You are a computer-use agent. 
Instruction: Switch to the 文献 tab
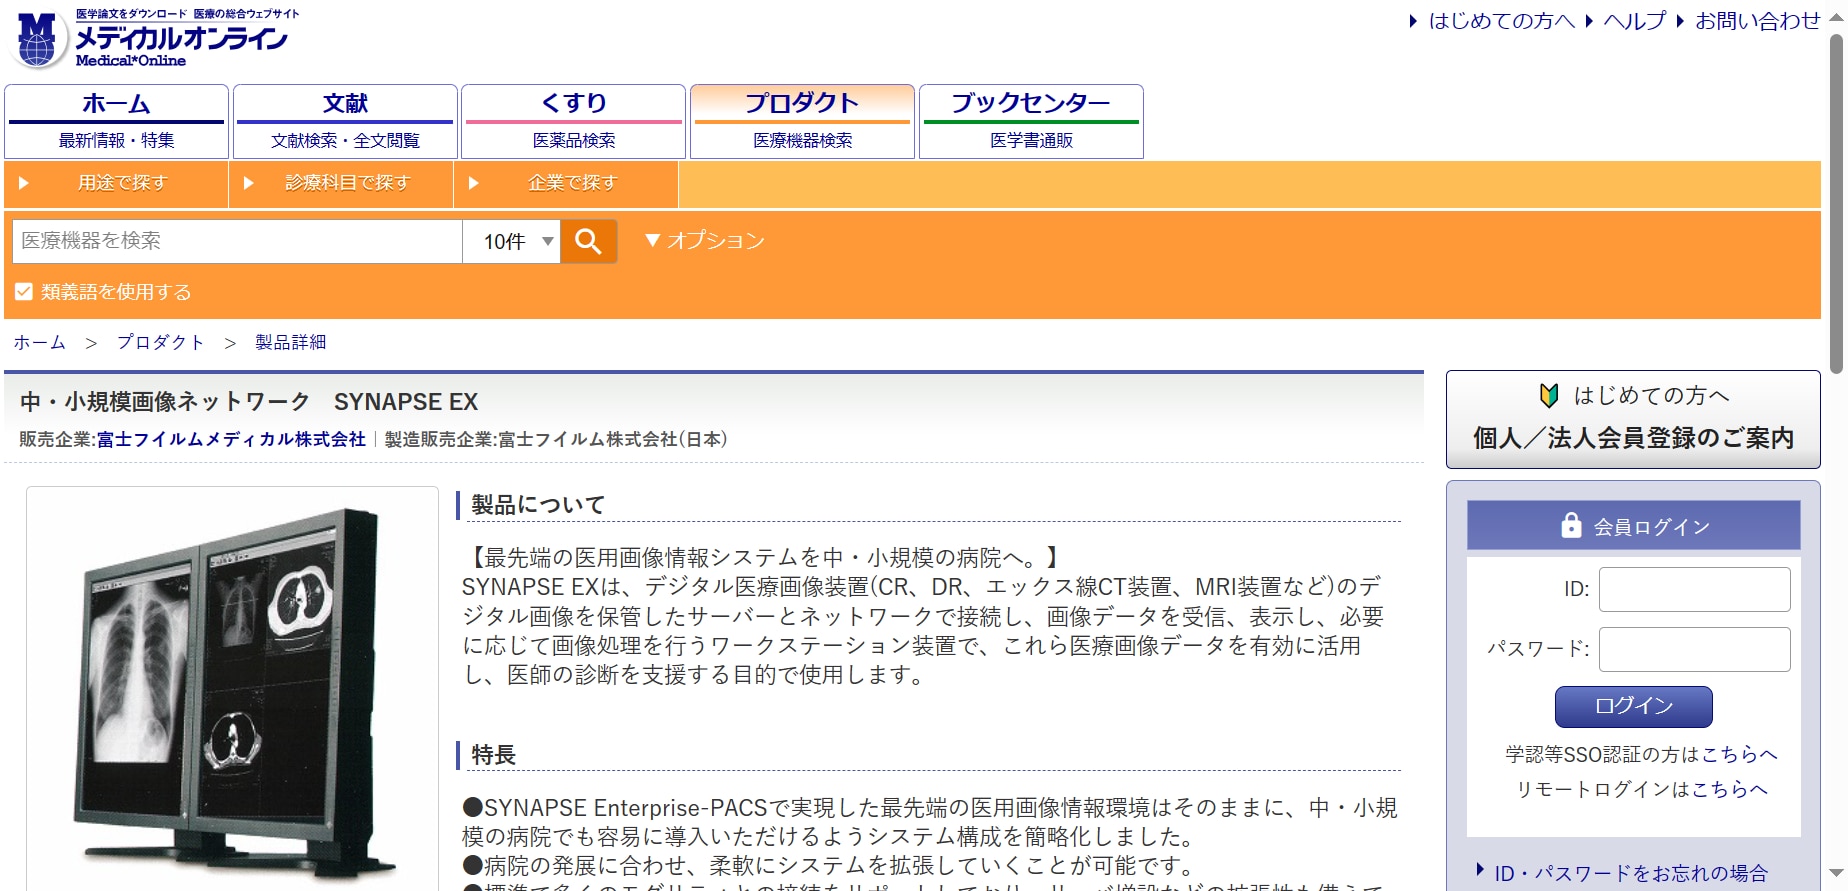click(x=345, y=121)
